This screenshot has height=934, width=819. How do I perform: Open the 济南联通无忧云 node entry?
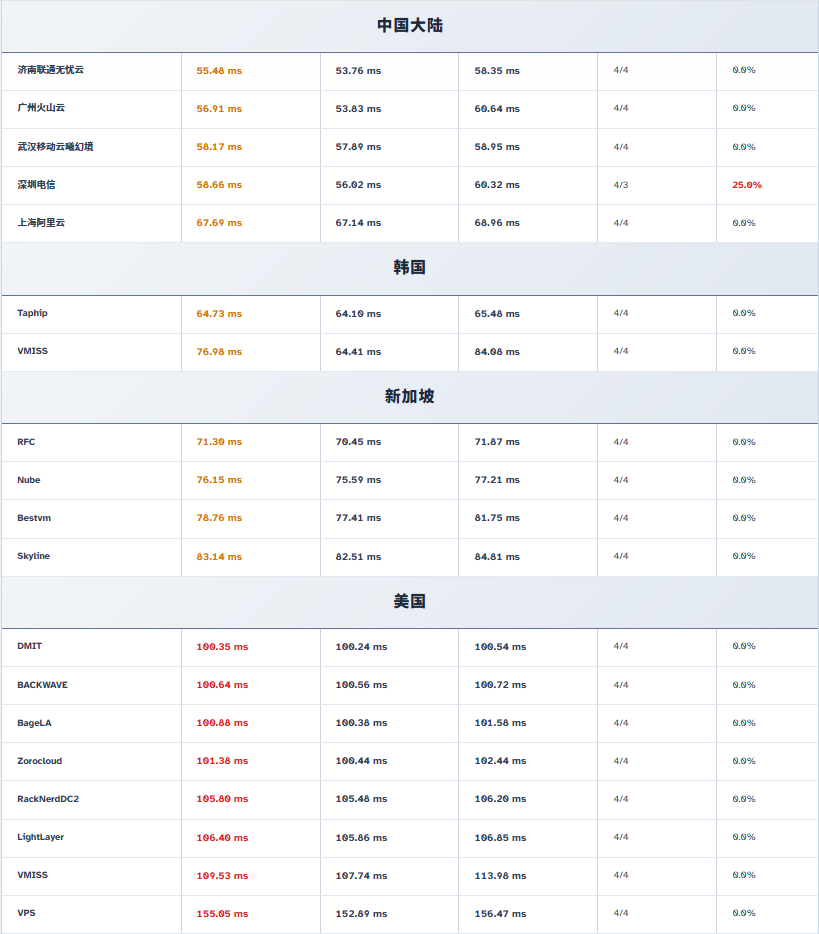pos(51,70)
